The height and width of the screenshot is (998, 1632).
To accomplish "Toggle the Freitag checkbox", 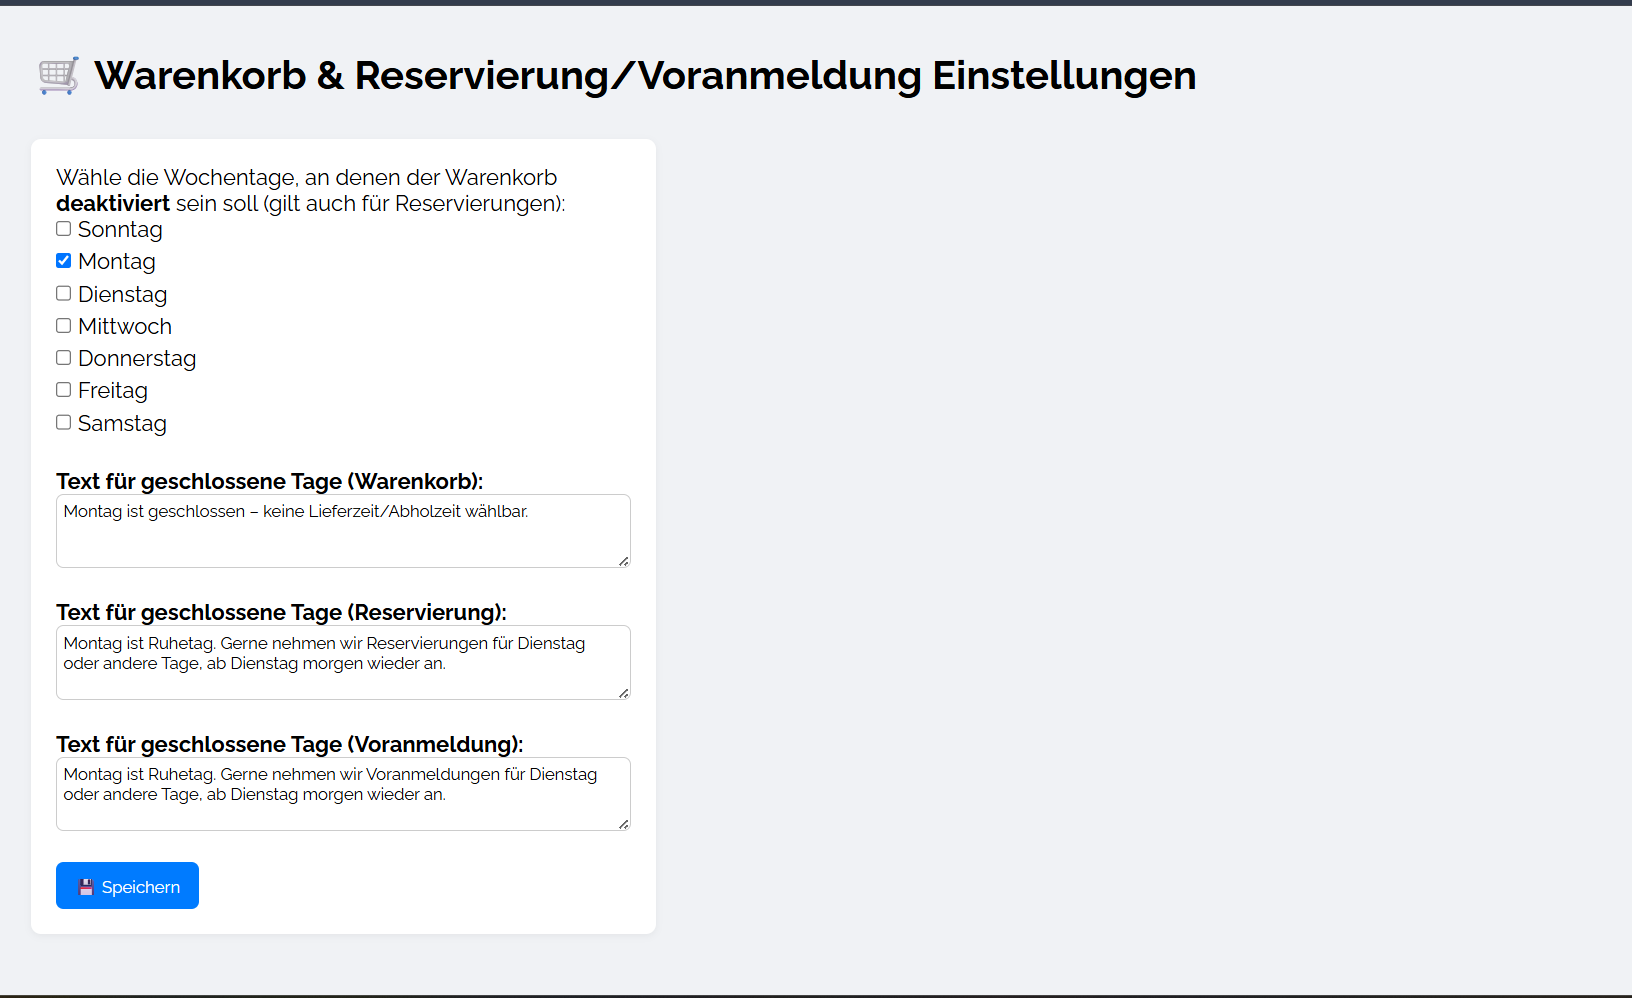I will coord(63,390).
